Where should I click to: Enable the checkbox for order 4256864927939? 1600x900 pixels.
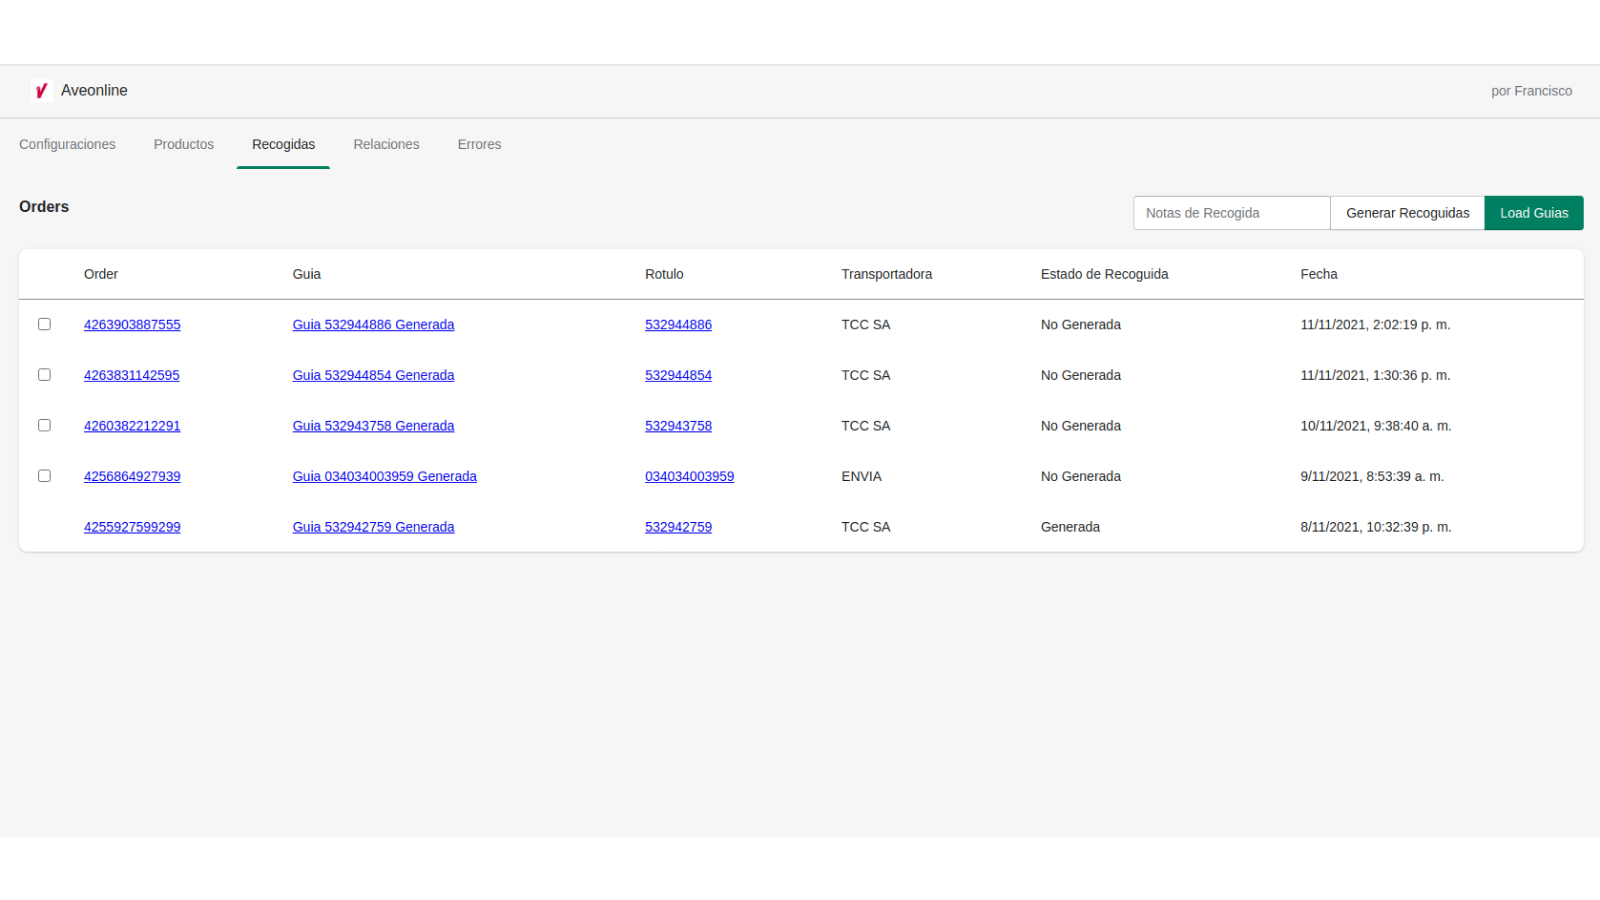(44, 476)
